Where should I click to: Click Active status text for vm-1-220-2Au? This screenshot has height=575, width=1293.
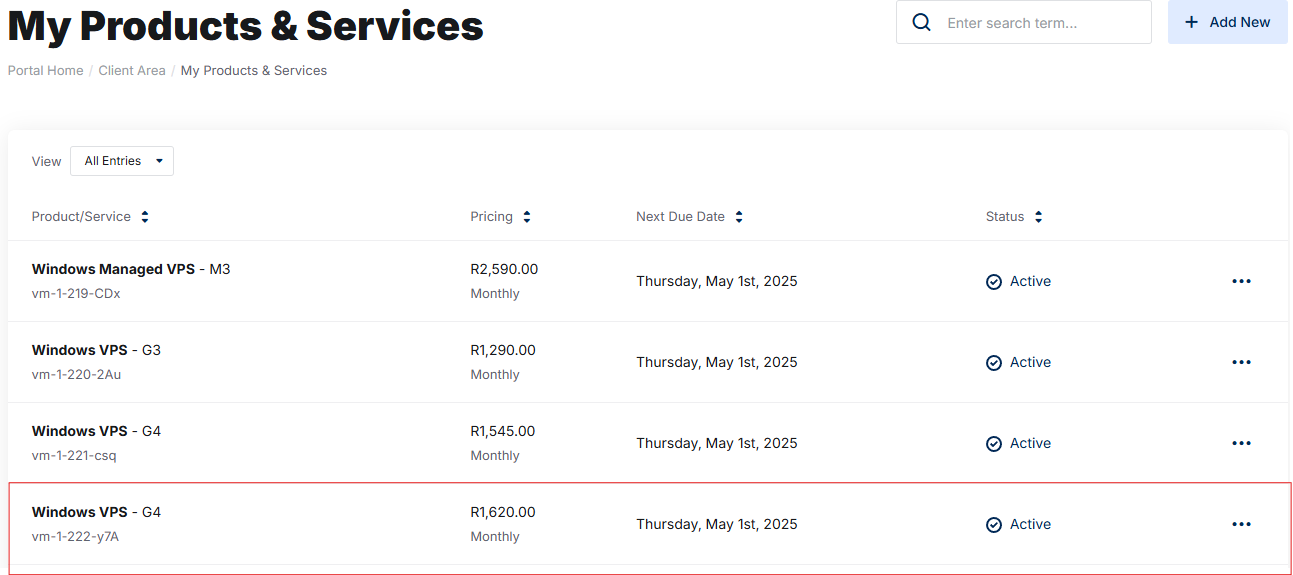(x=1030, y=362)
